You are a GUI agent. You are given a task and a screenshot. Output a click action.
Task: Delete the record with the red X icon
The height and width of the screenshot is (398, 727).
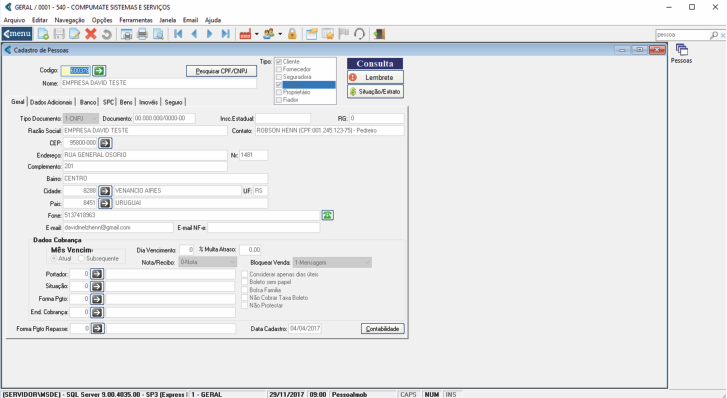(91, 34)
